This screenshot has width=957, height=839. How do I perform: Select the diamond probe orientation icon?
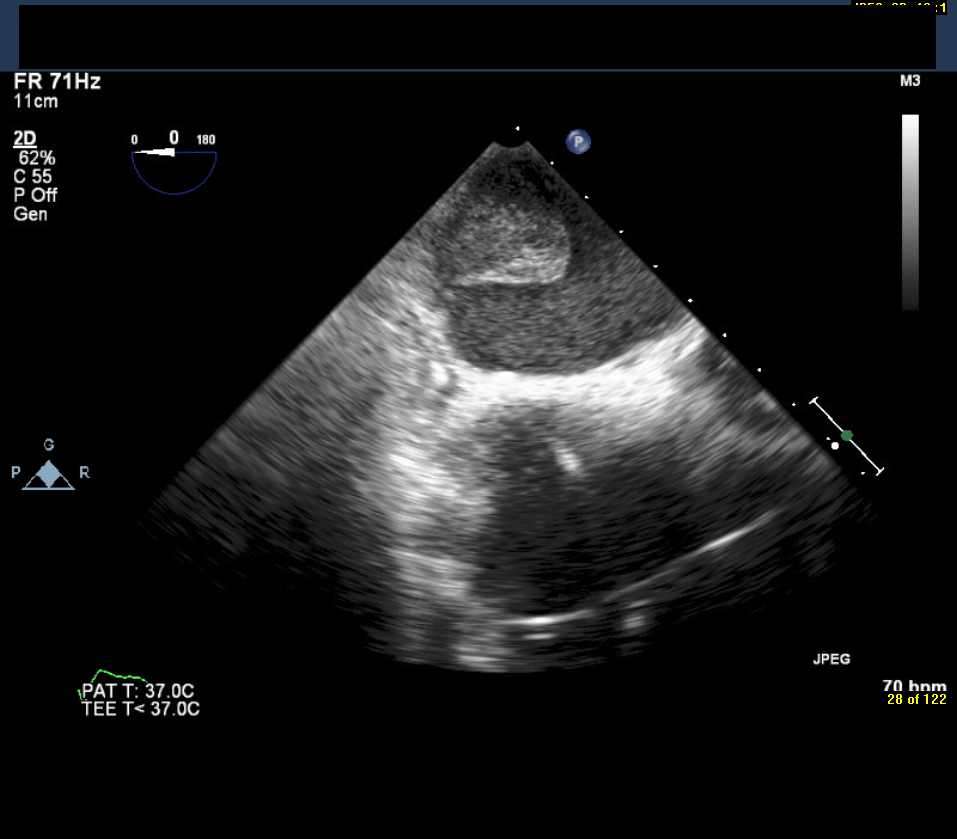click(x=49, y=474)
